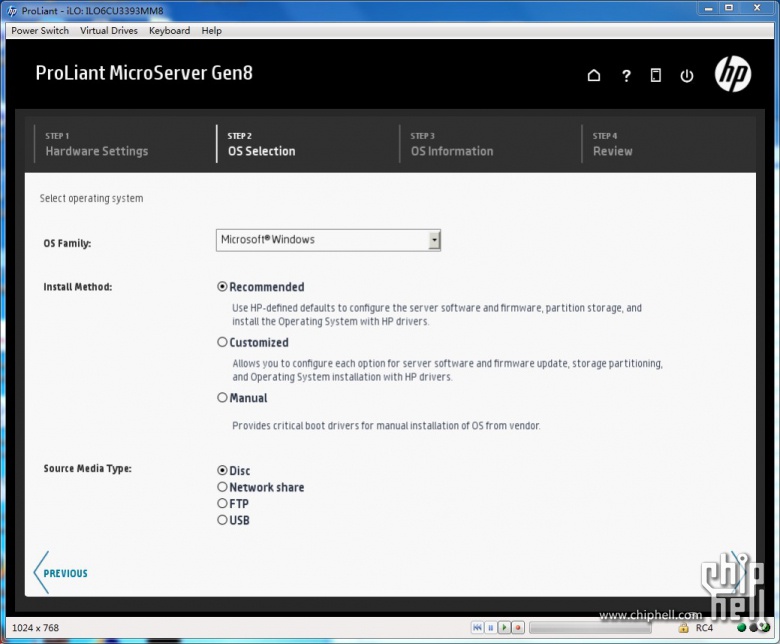The height and width of the screenshot is (644, 780).
Task: Click the 'OS Family:' label
Action: [67, 243]
